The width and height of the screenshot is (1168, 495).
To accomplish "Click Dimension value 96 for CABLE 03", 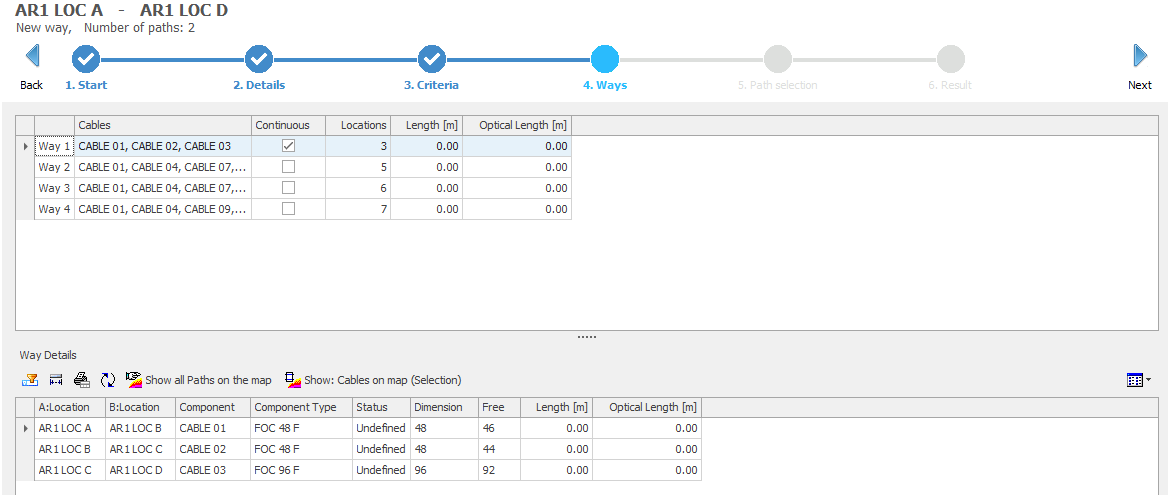I will coord(444,470).
